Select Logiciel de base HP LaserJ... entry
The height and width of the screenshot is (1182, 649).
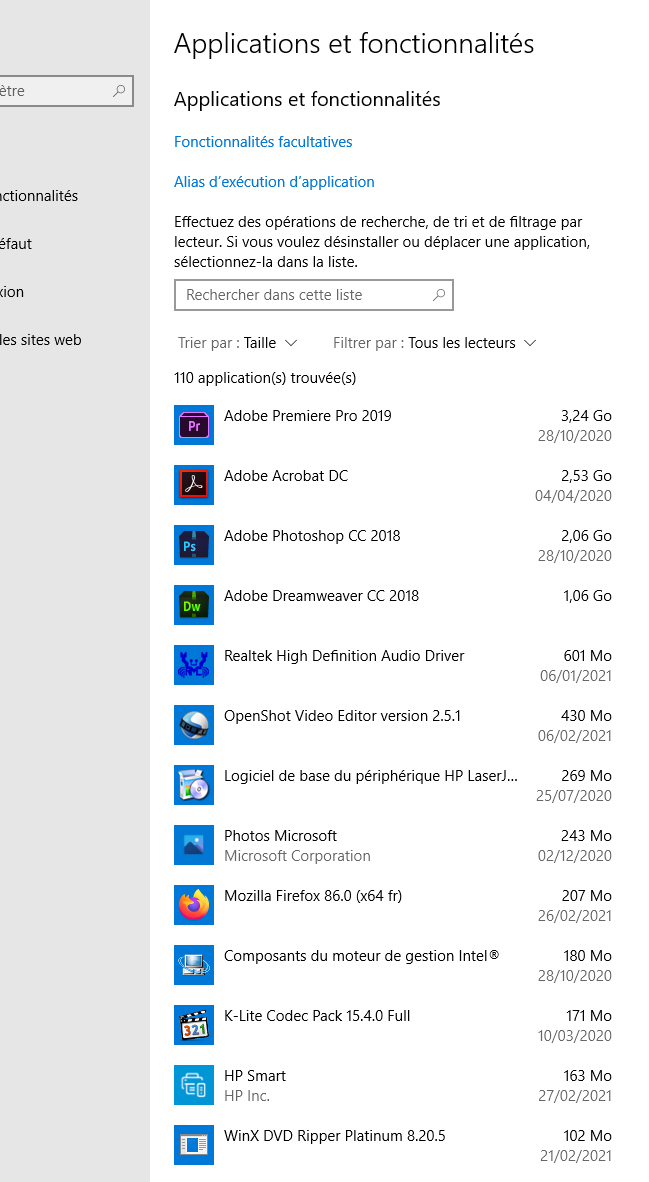(393, 785)
